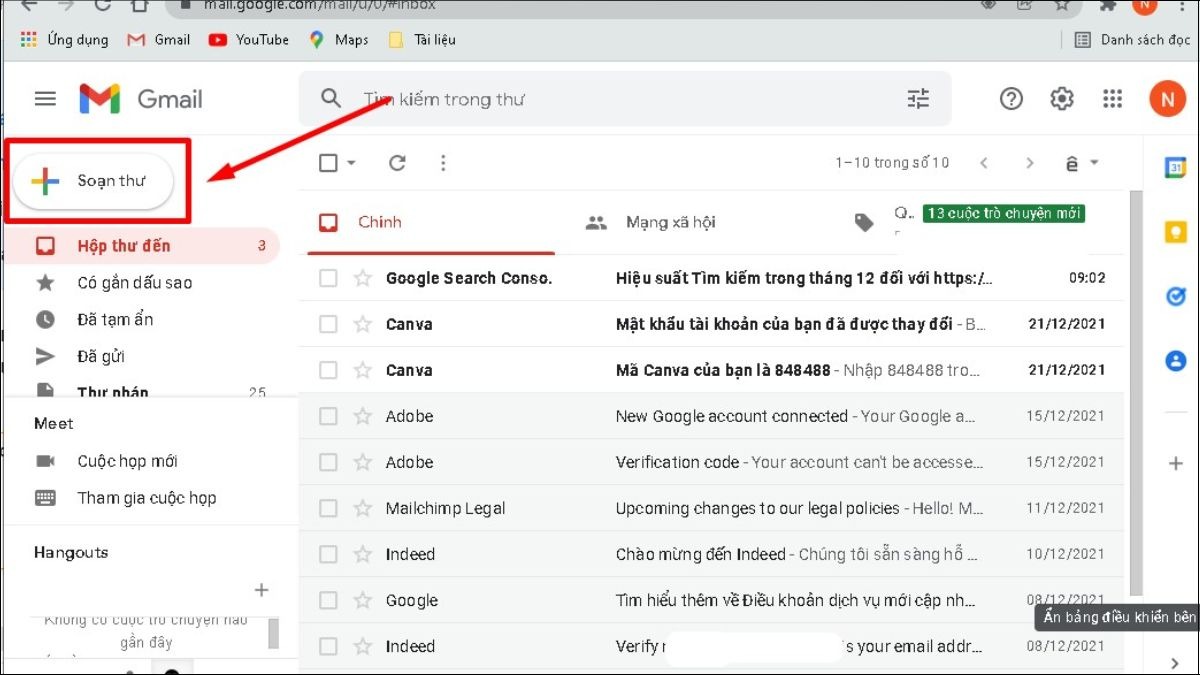Screen dimensions: 1200x675
Task: Star the Google Search Console email
Action: [x=363, y=278]
